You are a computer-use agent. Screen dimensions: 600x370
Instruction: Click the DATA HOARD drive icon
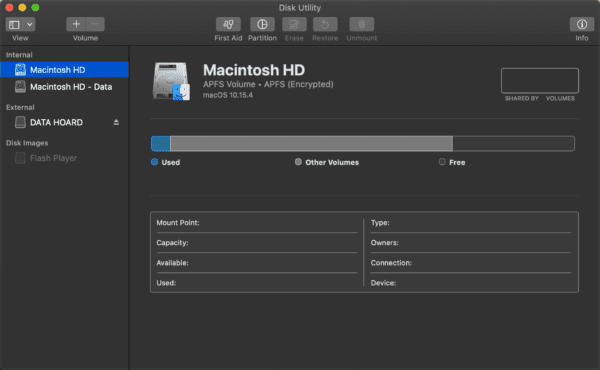pyautogui.click(x=20, y=122)
